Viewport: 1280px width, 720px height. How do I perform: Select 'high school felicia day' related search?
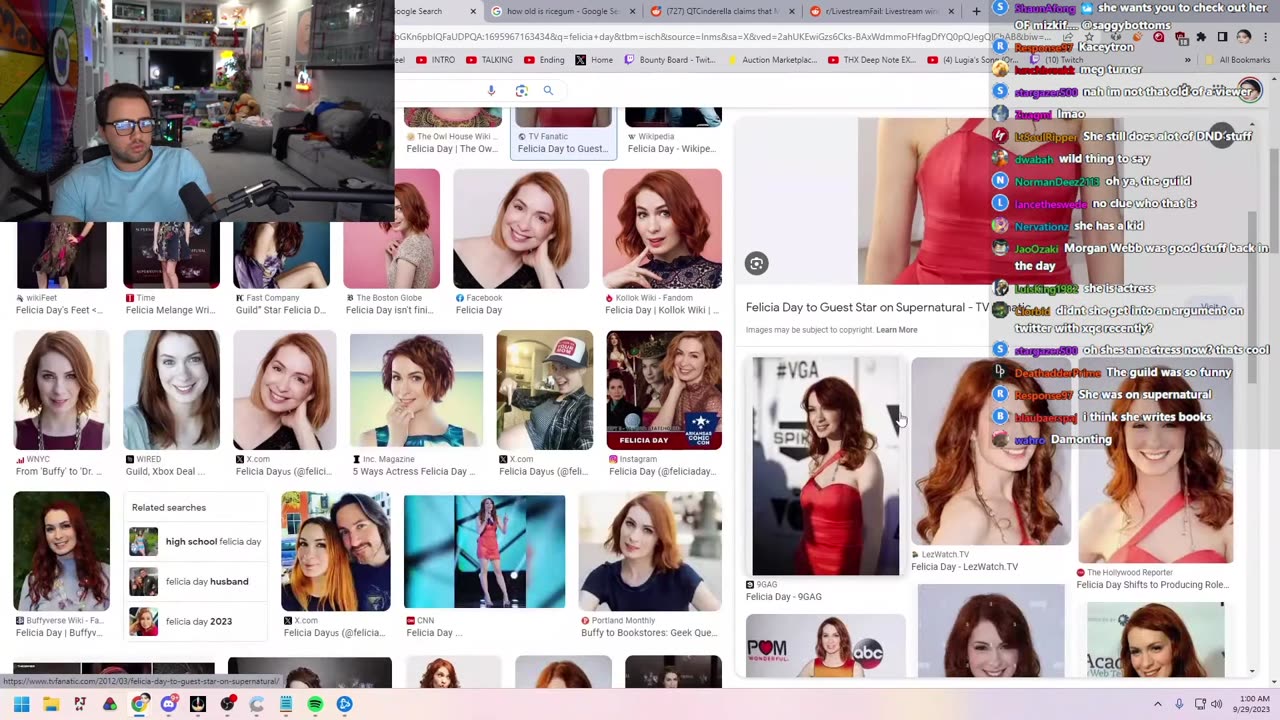click(196, 541)
